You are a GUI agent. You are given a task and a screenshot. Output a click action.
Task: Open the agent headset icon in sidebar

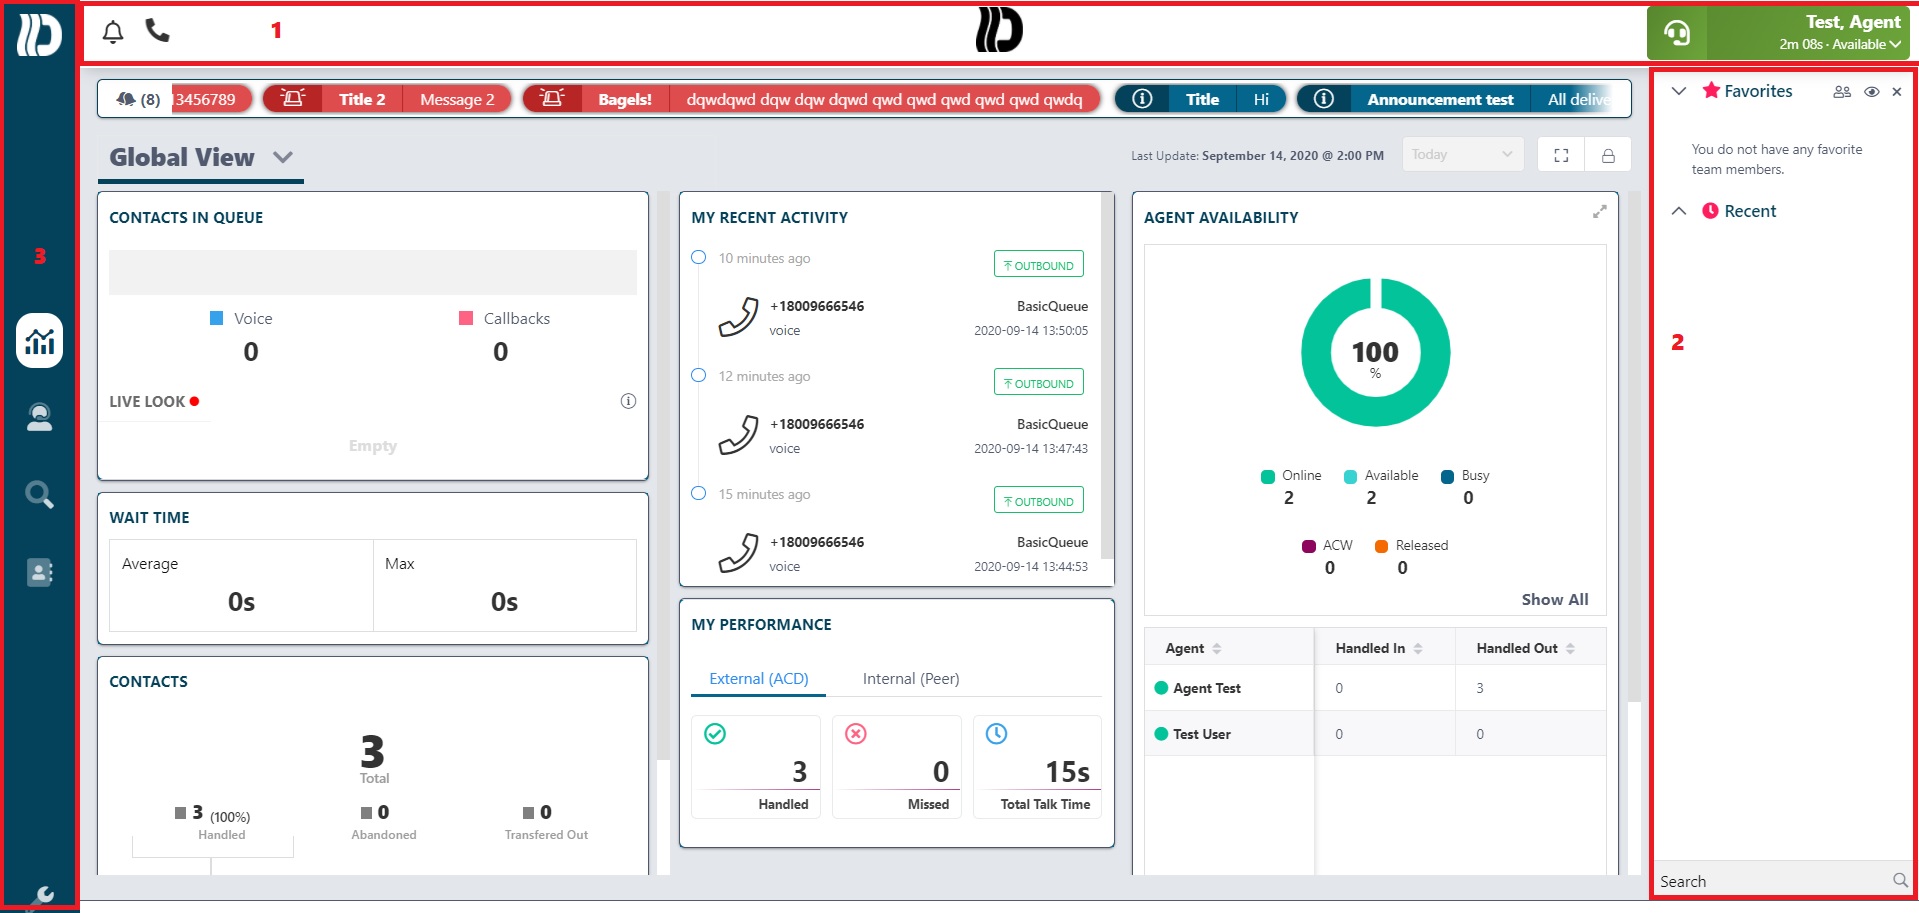tap(39, 417)
